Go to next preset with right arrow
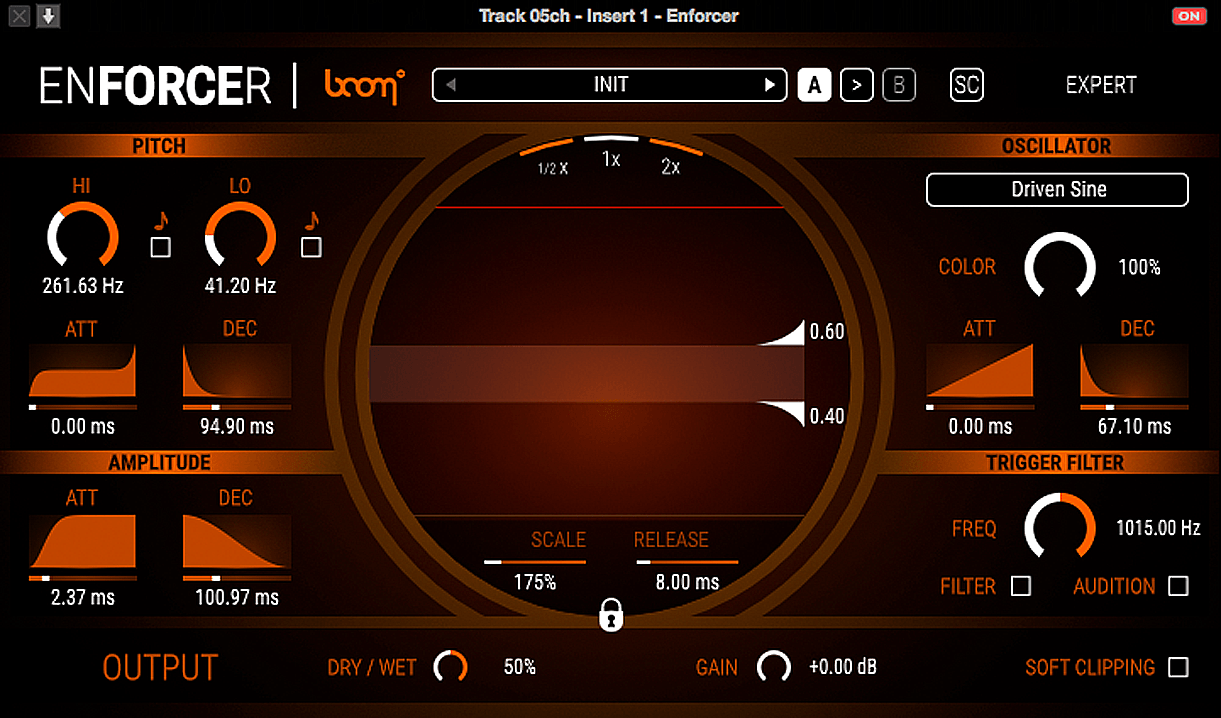This screenshot has width=1221, height=718. [x=770, y=85]
